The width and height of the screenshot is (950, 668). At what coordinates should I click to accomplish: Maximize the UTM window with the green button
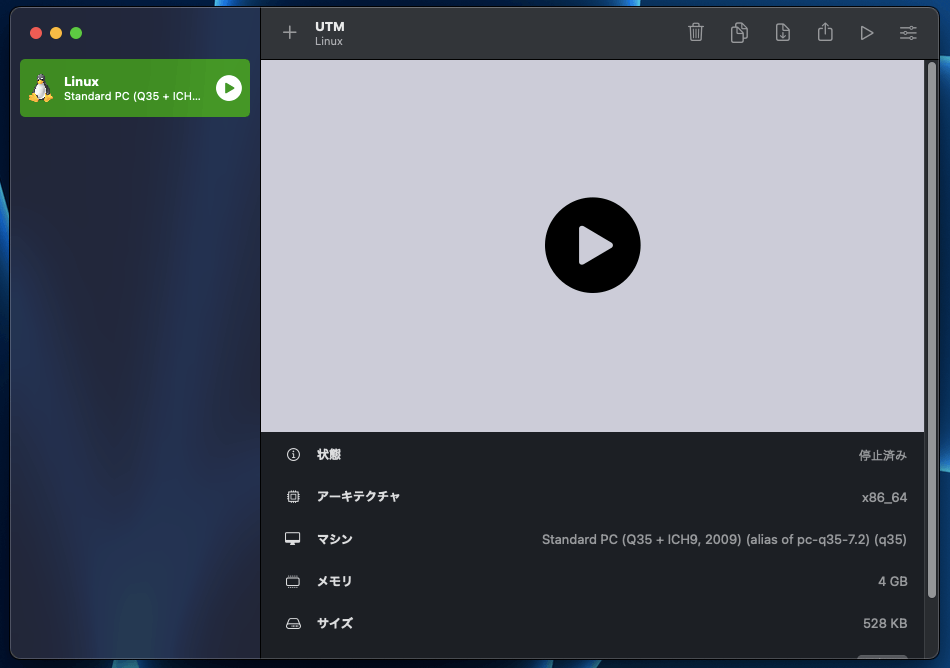76,33
